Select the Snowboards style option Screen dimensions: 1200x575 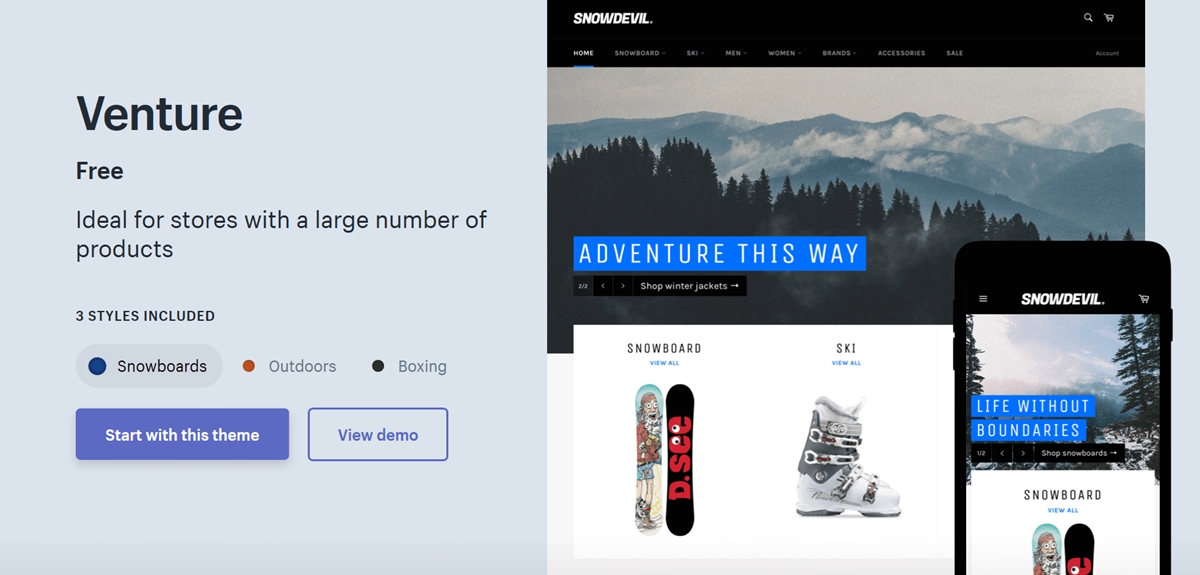149,366
